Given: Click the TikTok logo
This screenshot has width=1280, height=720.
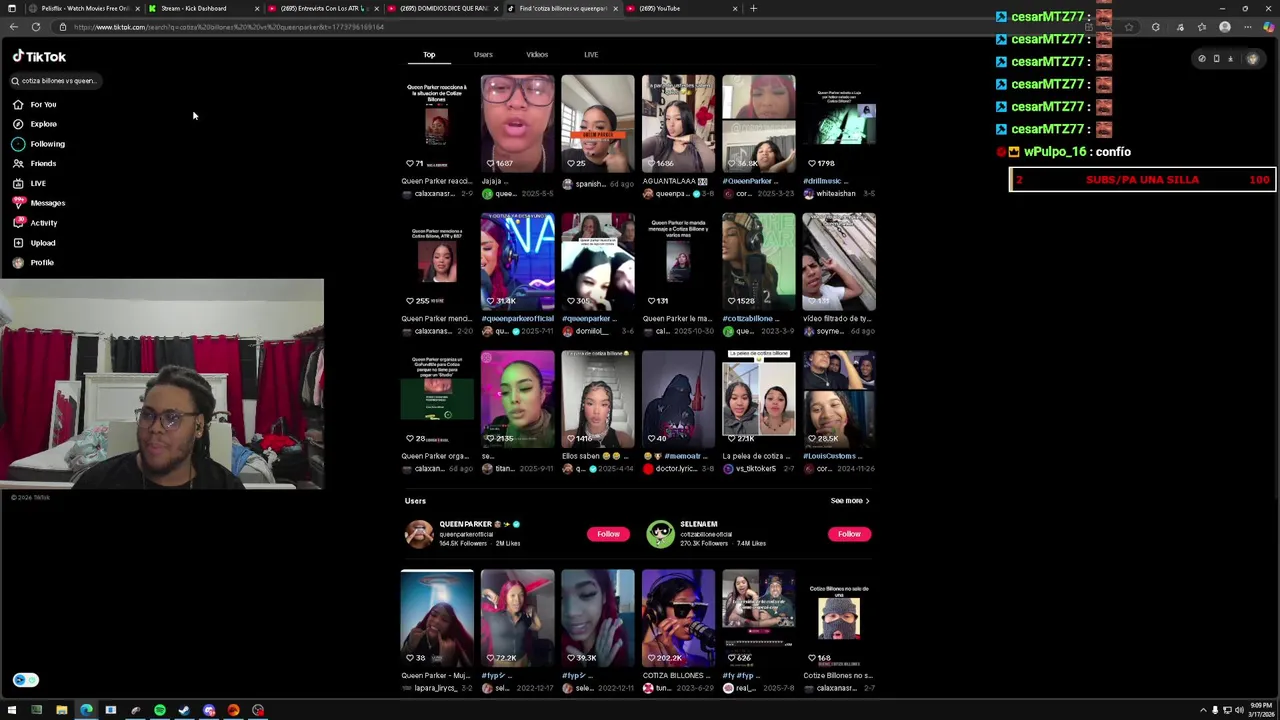Looking at the screenshot, I should pyautogui.click(x=40, y=57).
